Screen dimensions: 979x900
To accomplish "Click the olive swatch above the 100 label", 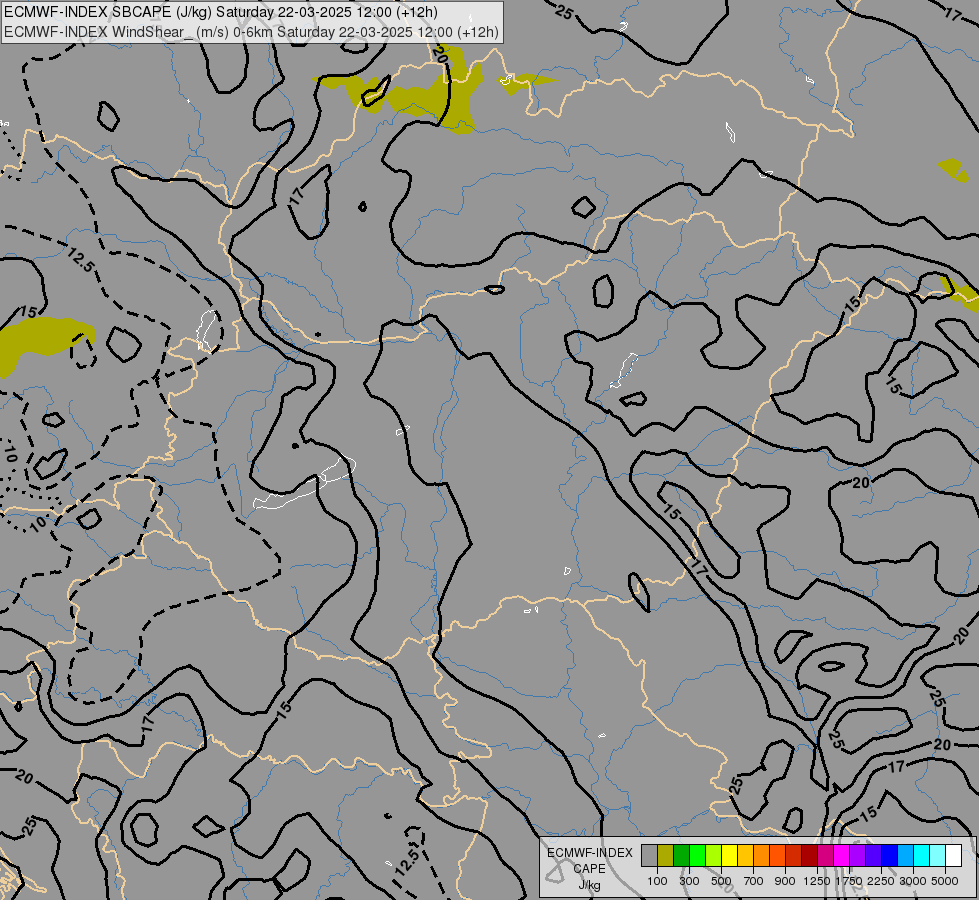I will click(666, 855).
